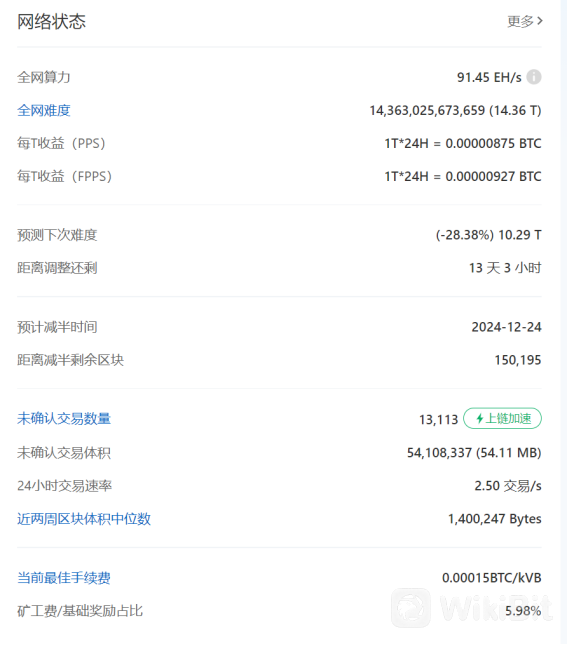The image size is (567, 645).
Task: Click the remaining blocks value 150,195
Action: (518, 360)
